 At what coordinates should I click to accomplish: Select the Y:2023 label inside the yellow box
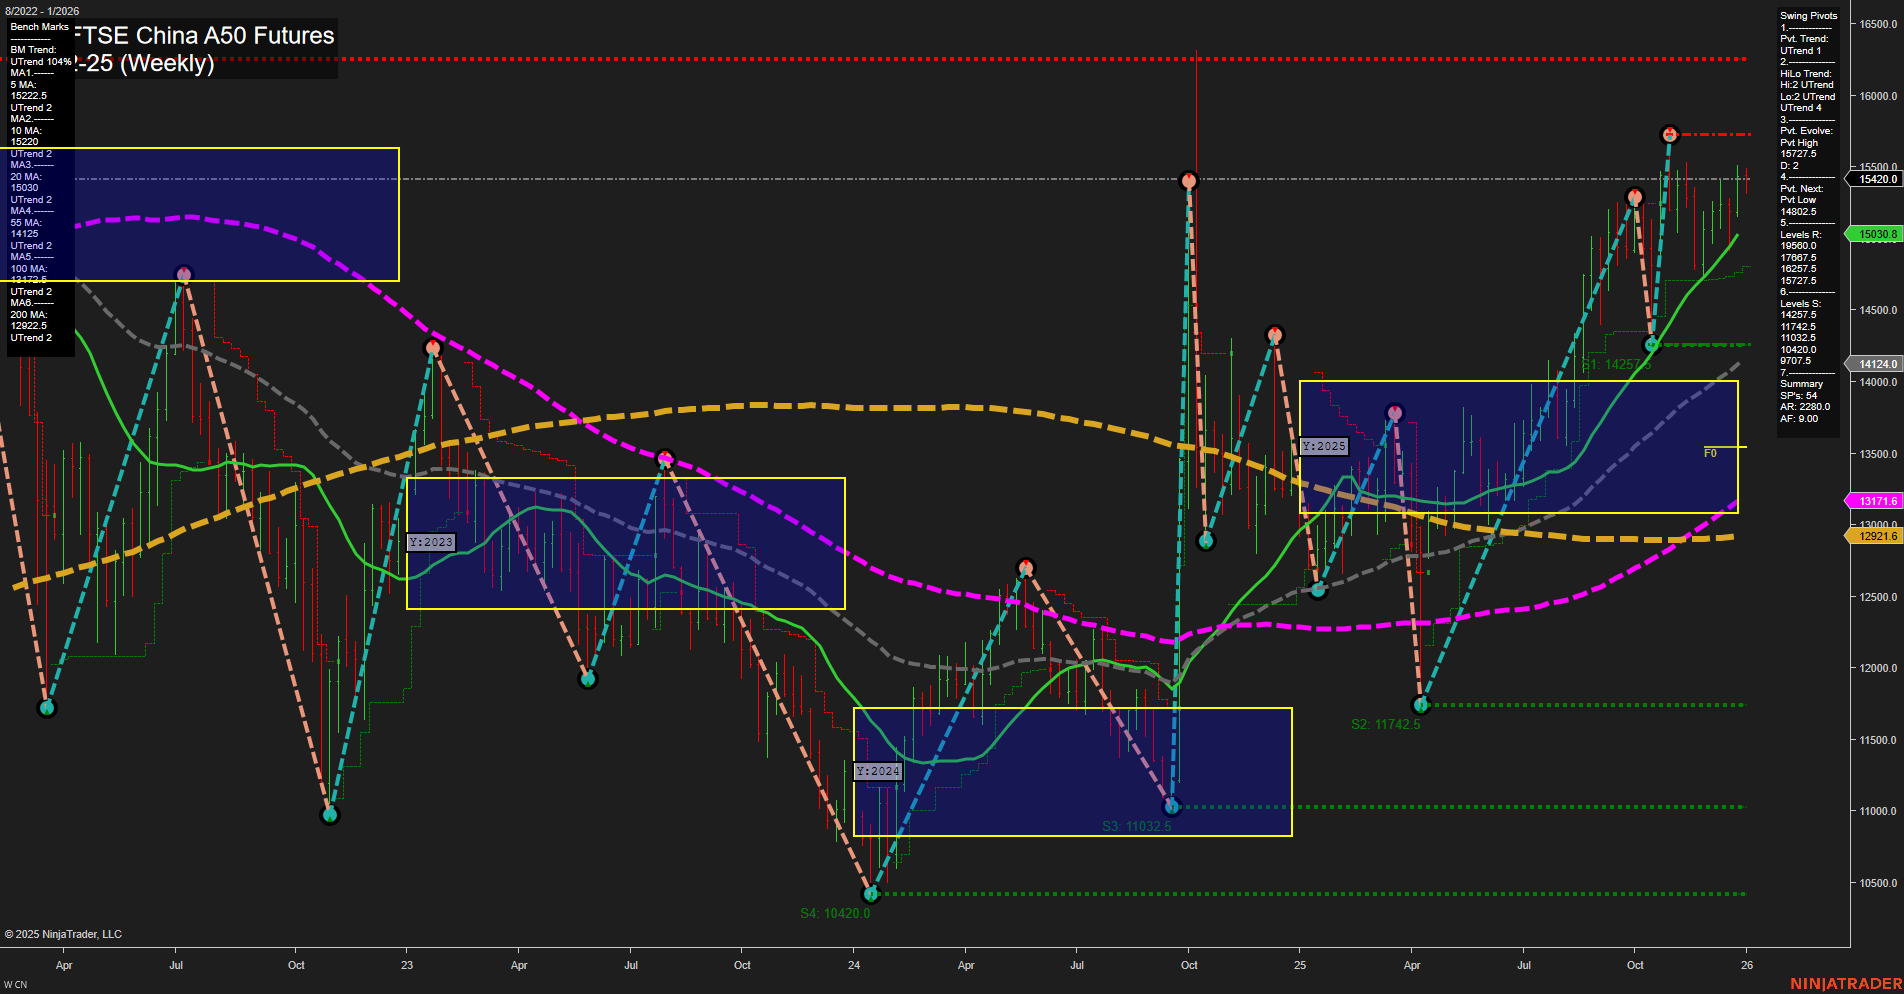coord(429,543)
